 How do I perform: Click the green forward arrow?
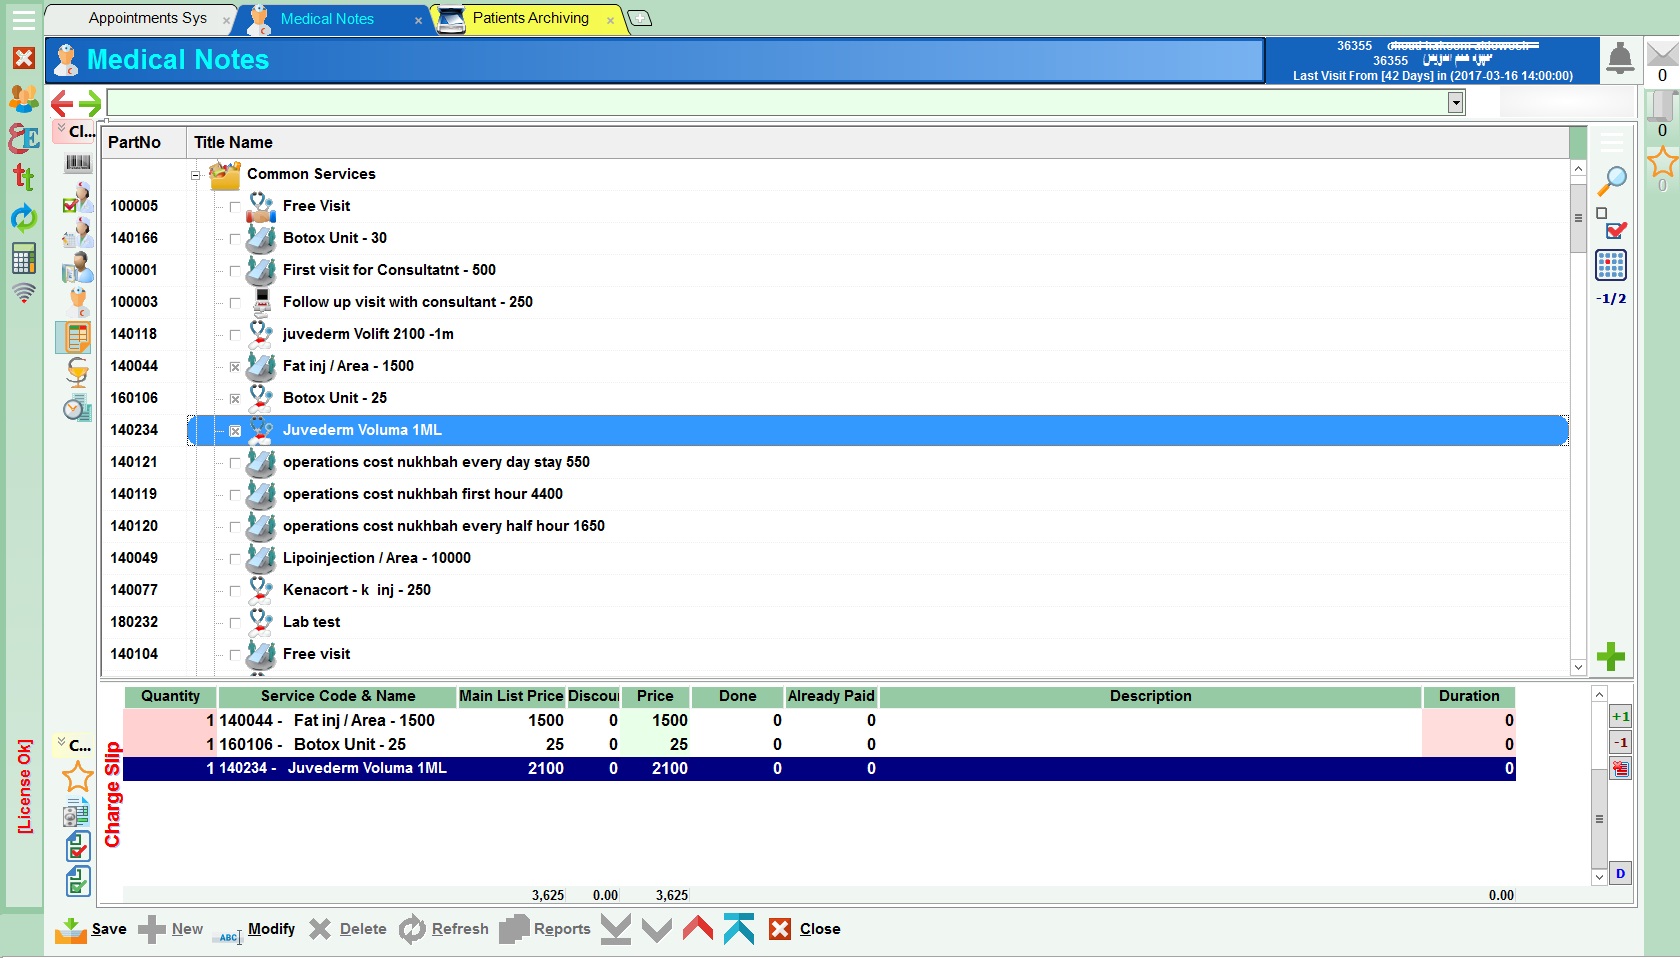pyautogui.click(x=90, y=103)
